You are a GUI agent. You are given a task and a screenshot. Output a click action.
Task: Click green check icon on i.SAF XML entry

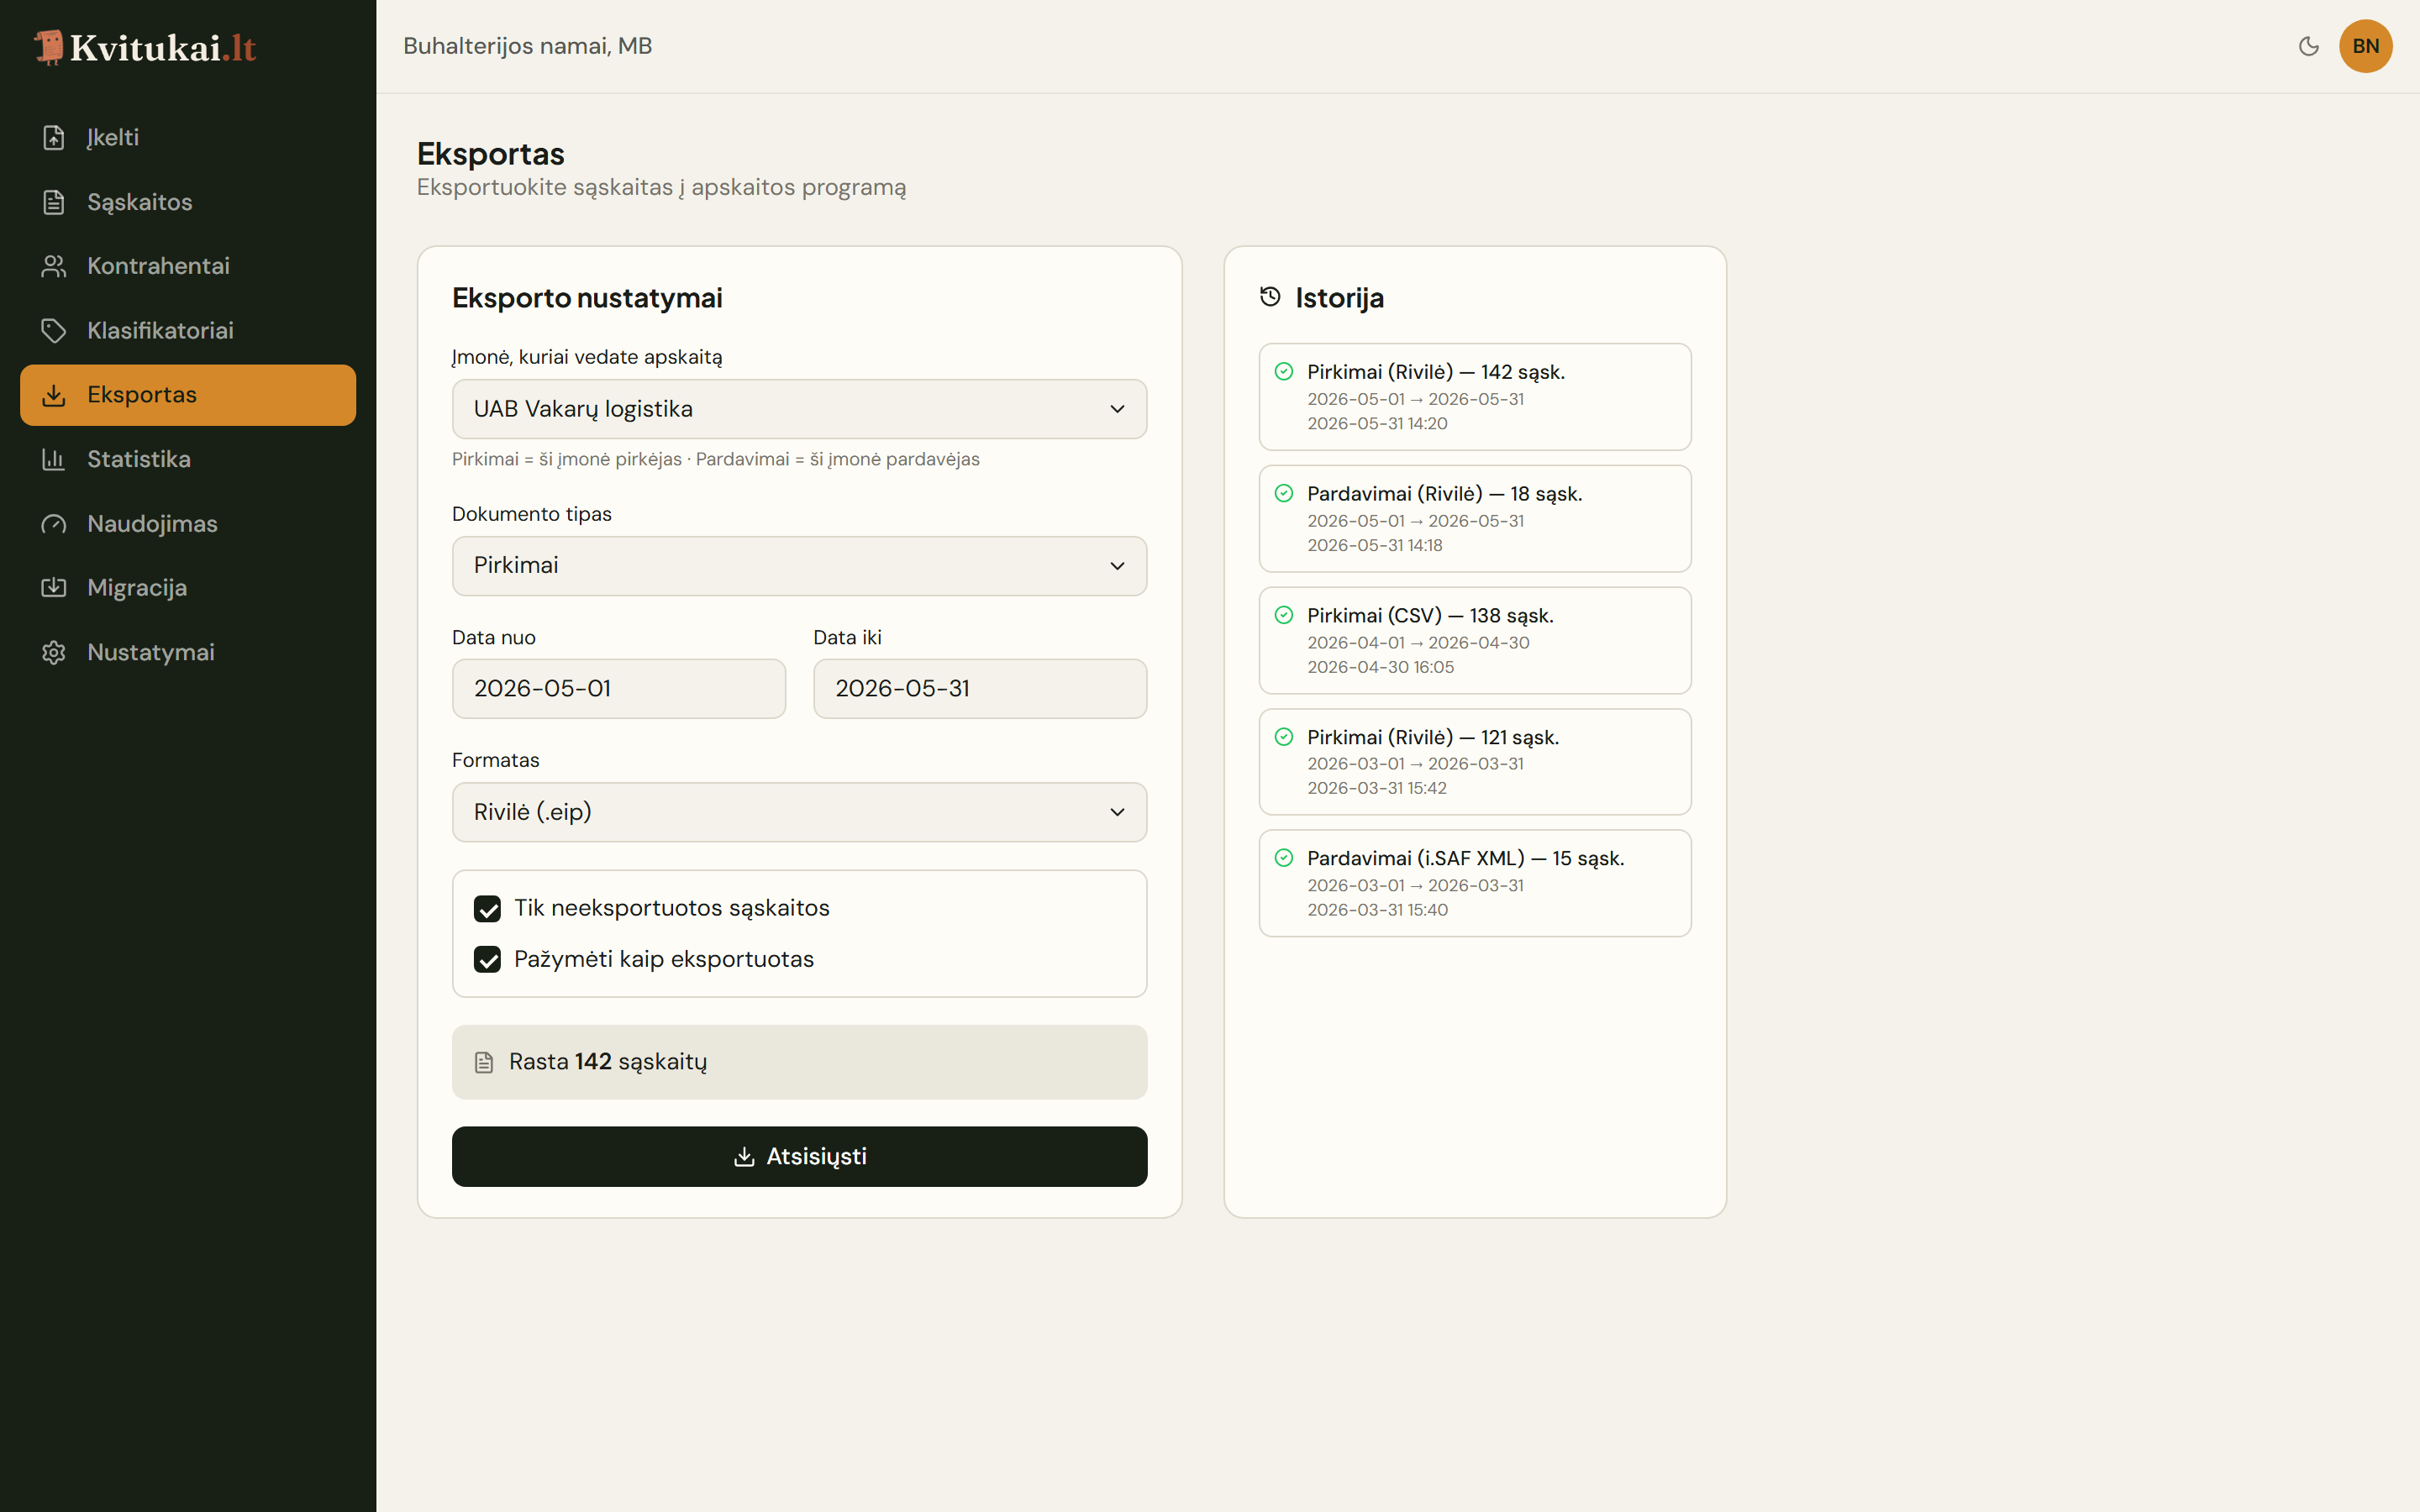1284,858
